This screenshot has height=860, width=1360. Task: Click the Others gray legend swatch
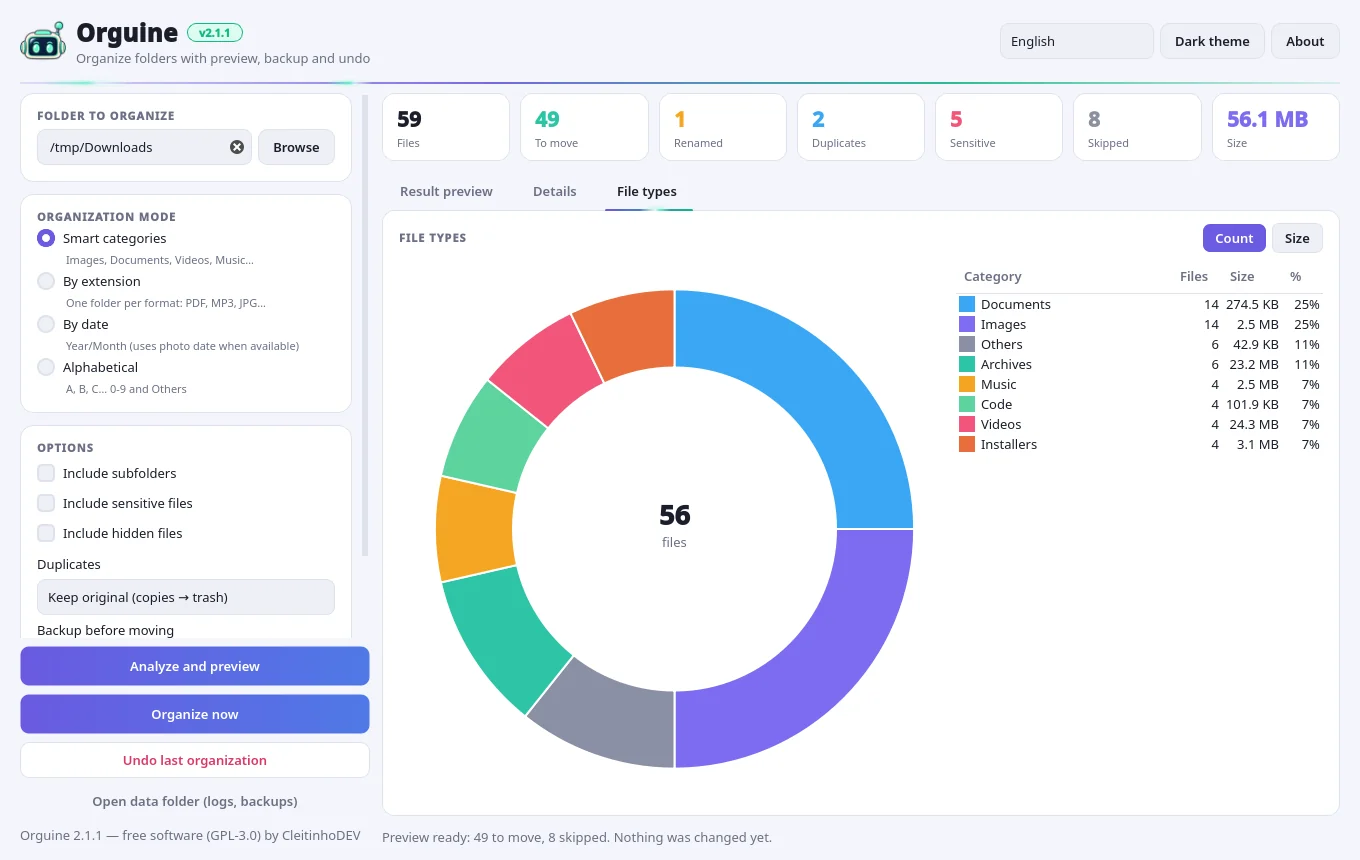coord(967,344)
